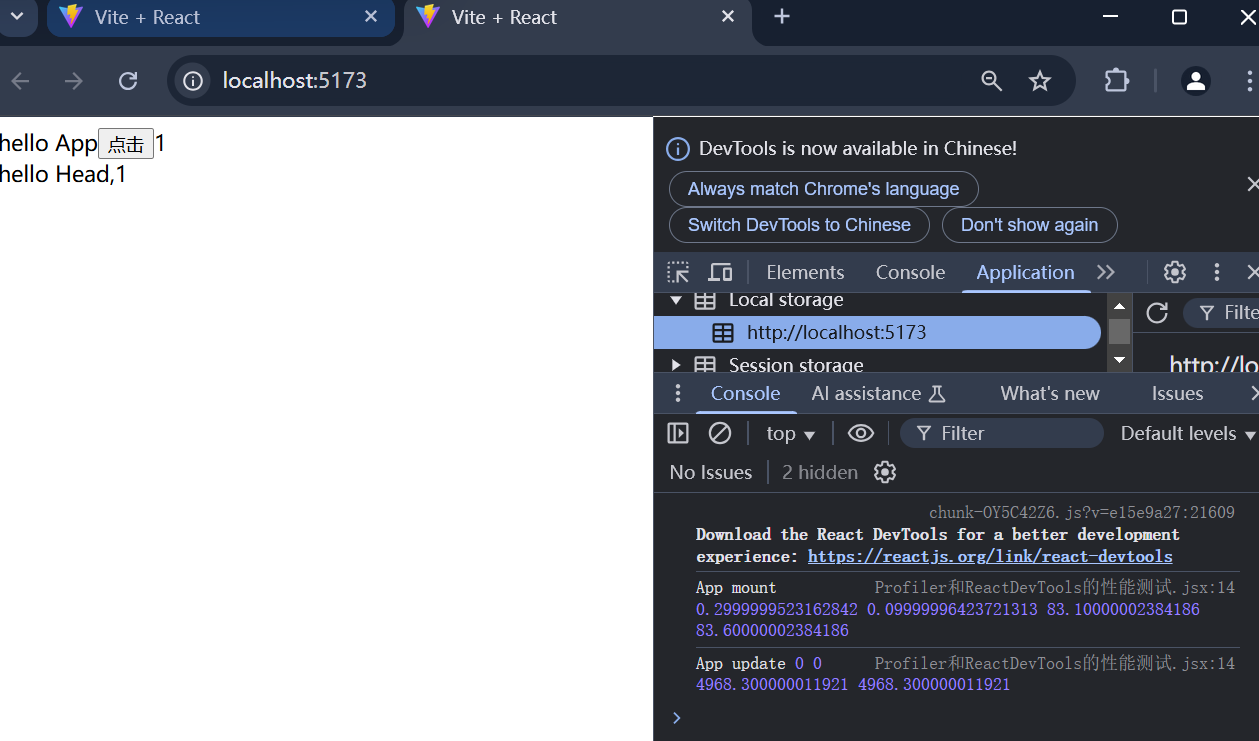The height and width of the screenshot is (741, 1259).
Task: Close the second Vite + React tab
Action: [x=728, y=17]
